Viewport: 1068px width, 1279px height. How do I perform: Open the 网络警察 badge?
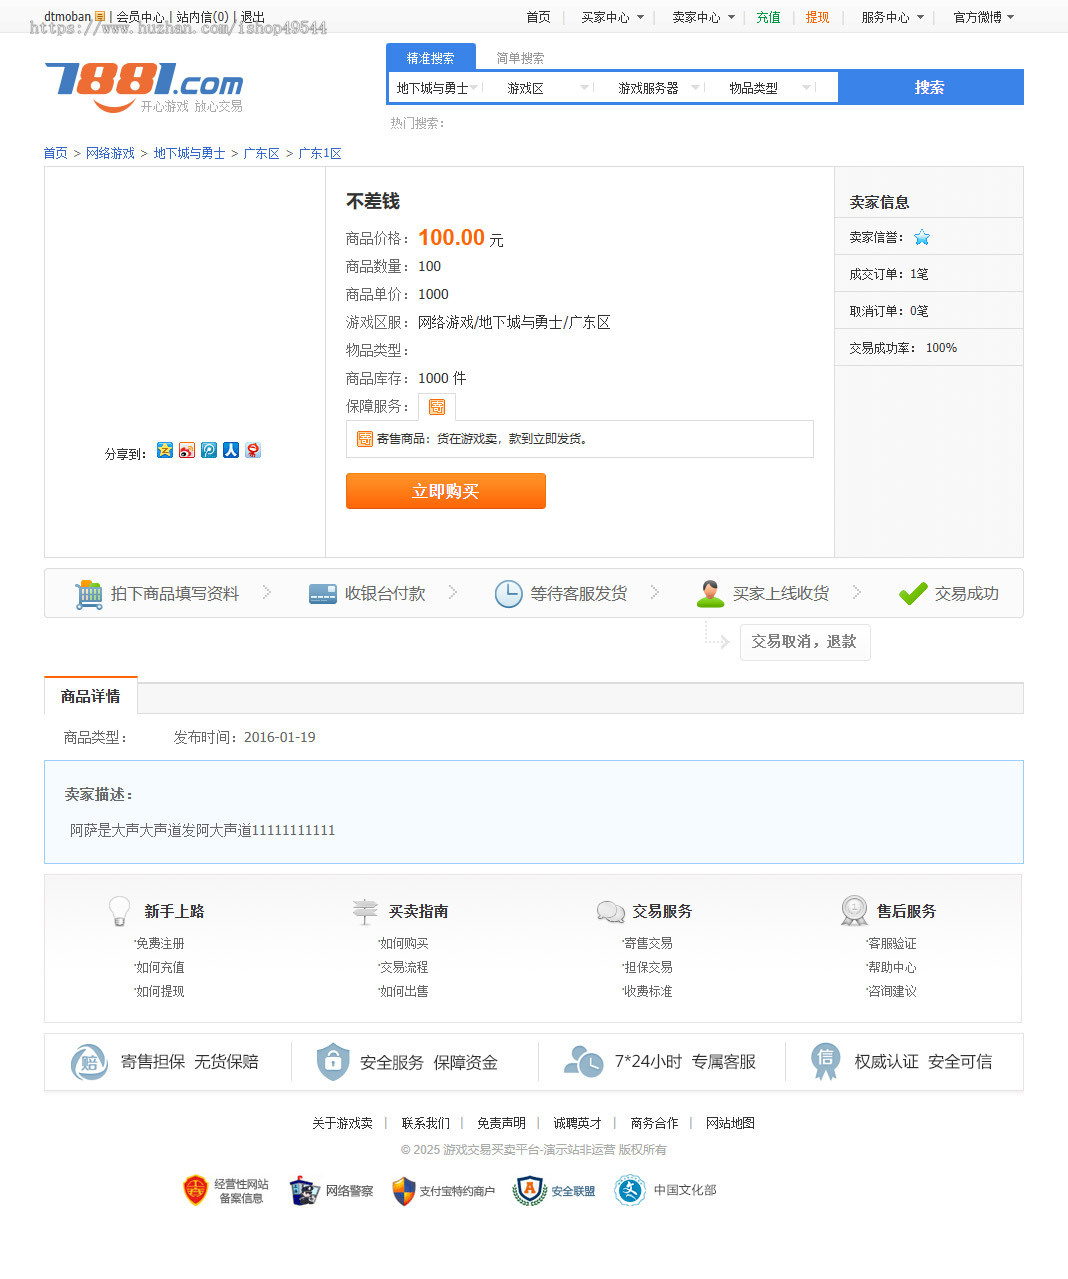click(x=331, y=1191)
